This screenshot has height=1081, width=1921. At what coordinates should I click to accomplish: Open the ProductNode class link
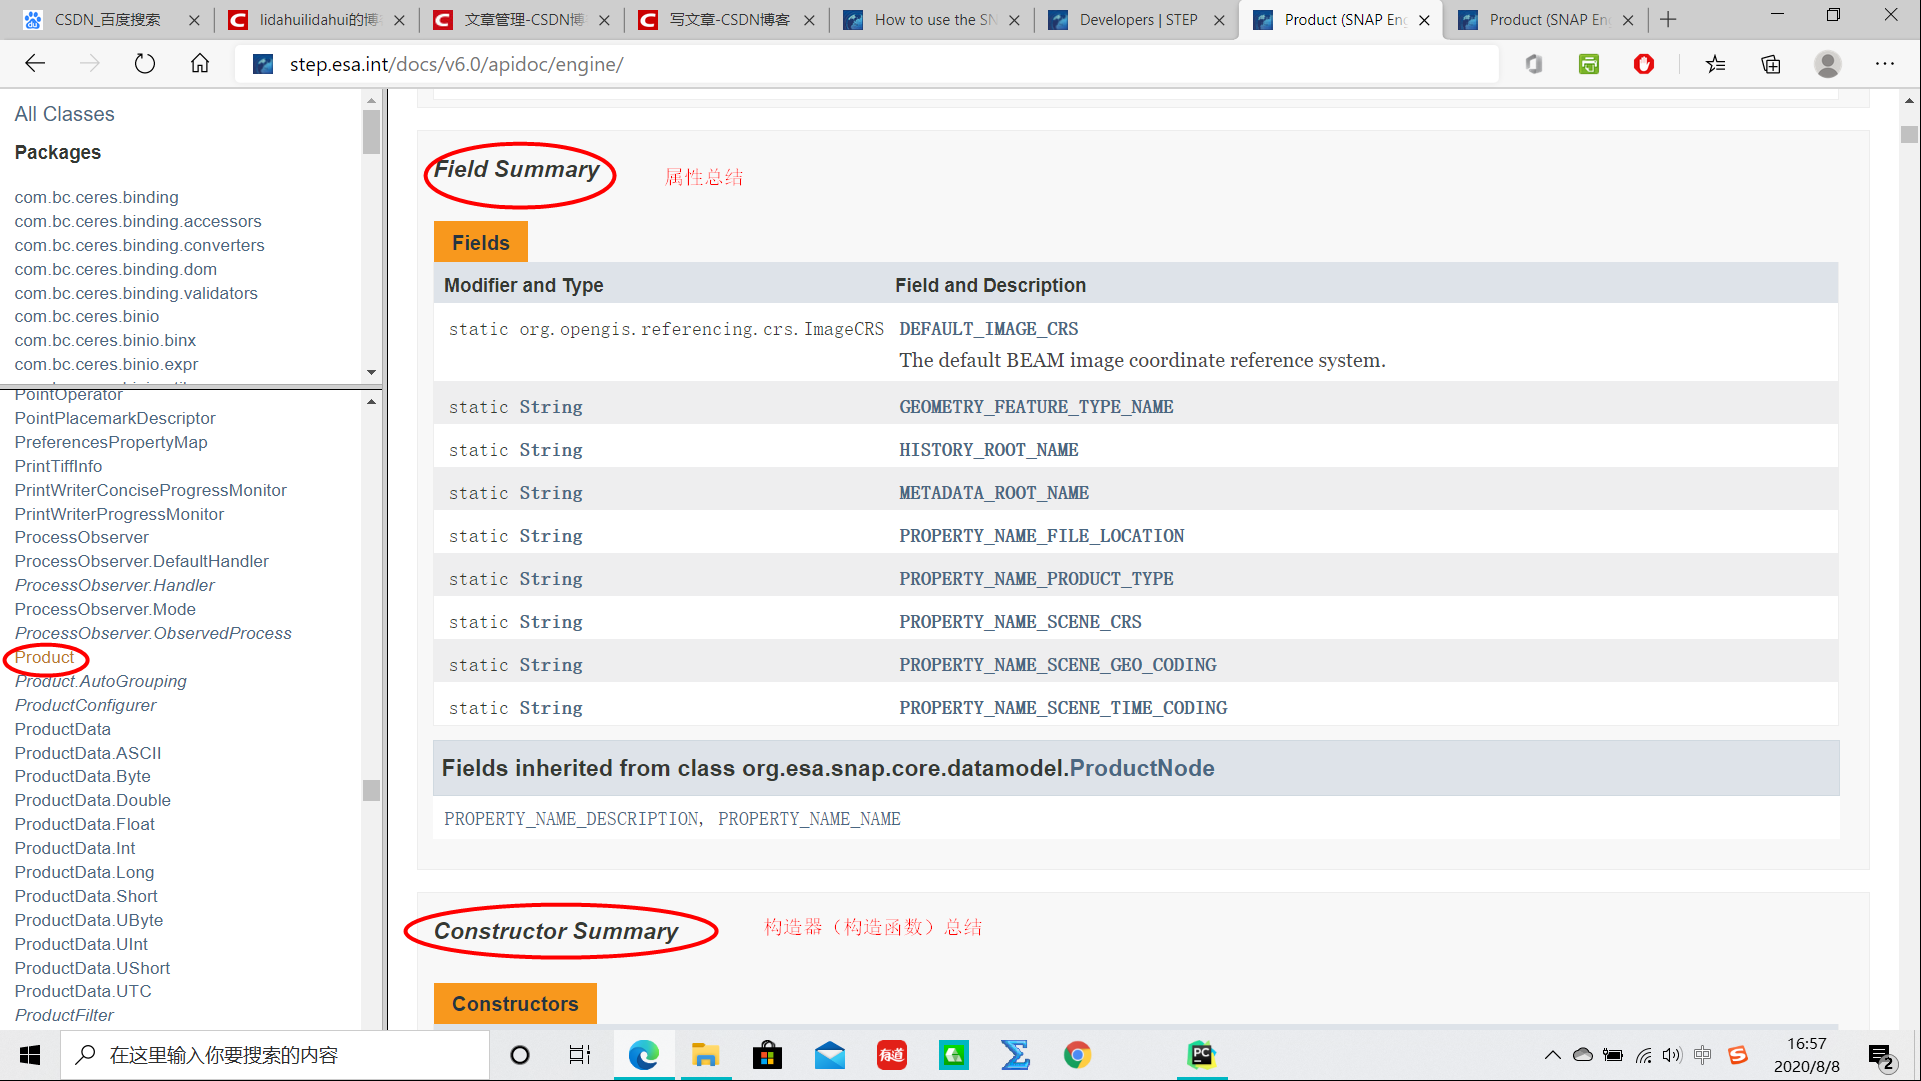[1142, 768]
